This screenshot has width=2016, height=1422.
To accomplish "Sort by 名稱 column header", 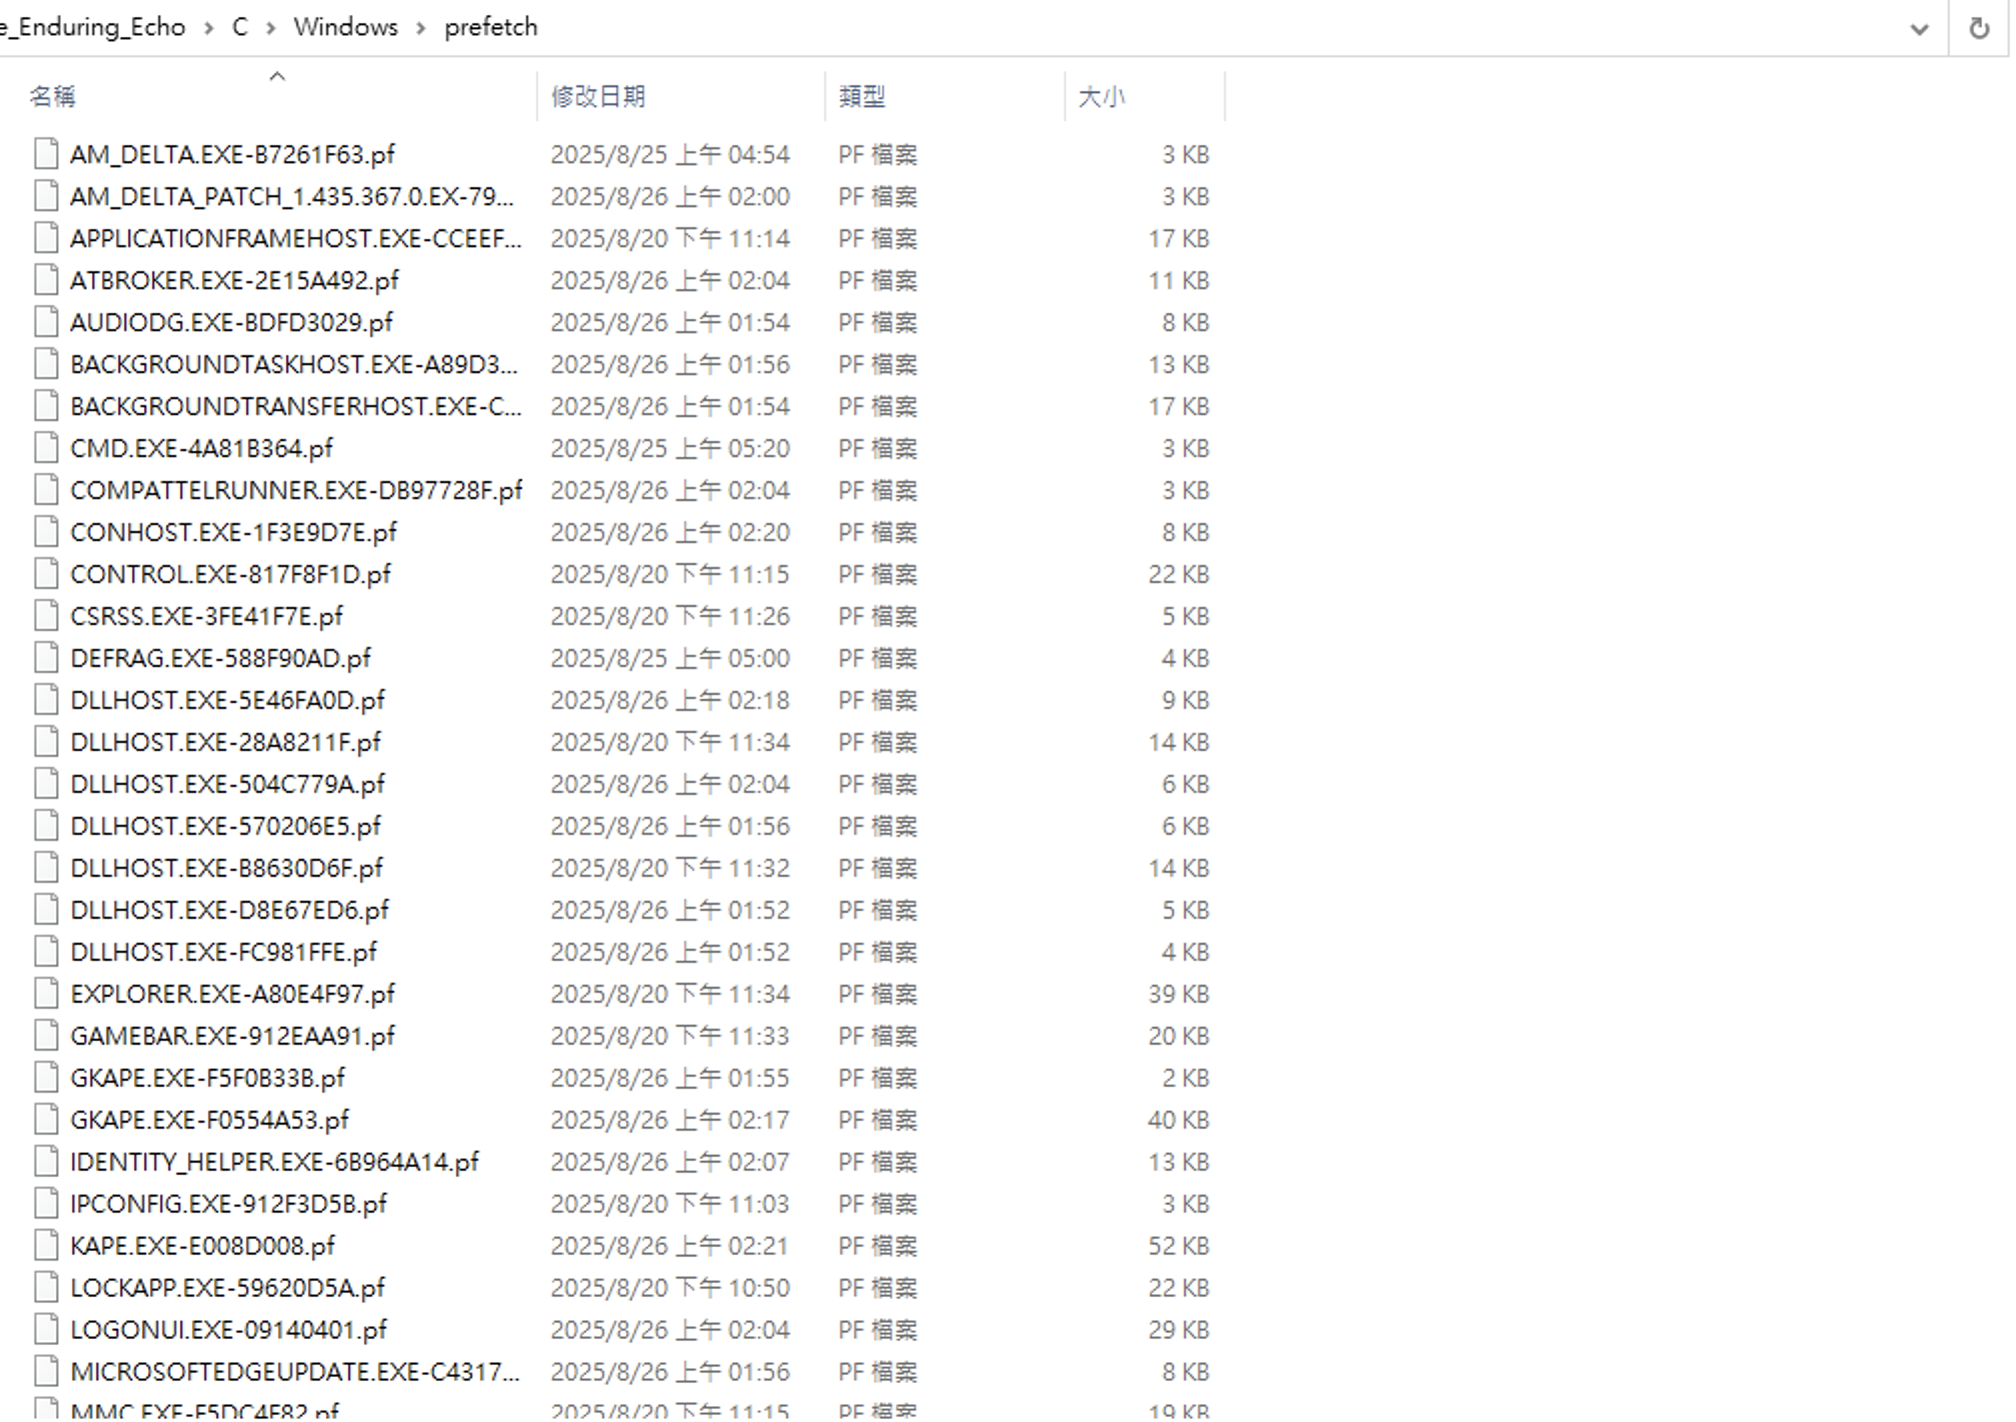I will pos(52,96).
